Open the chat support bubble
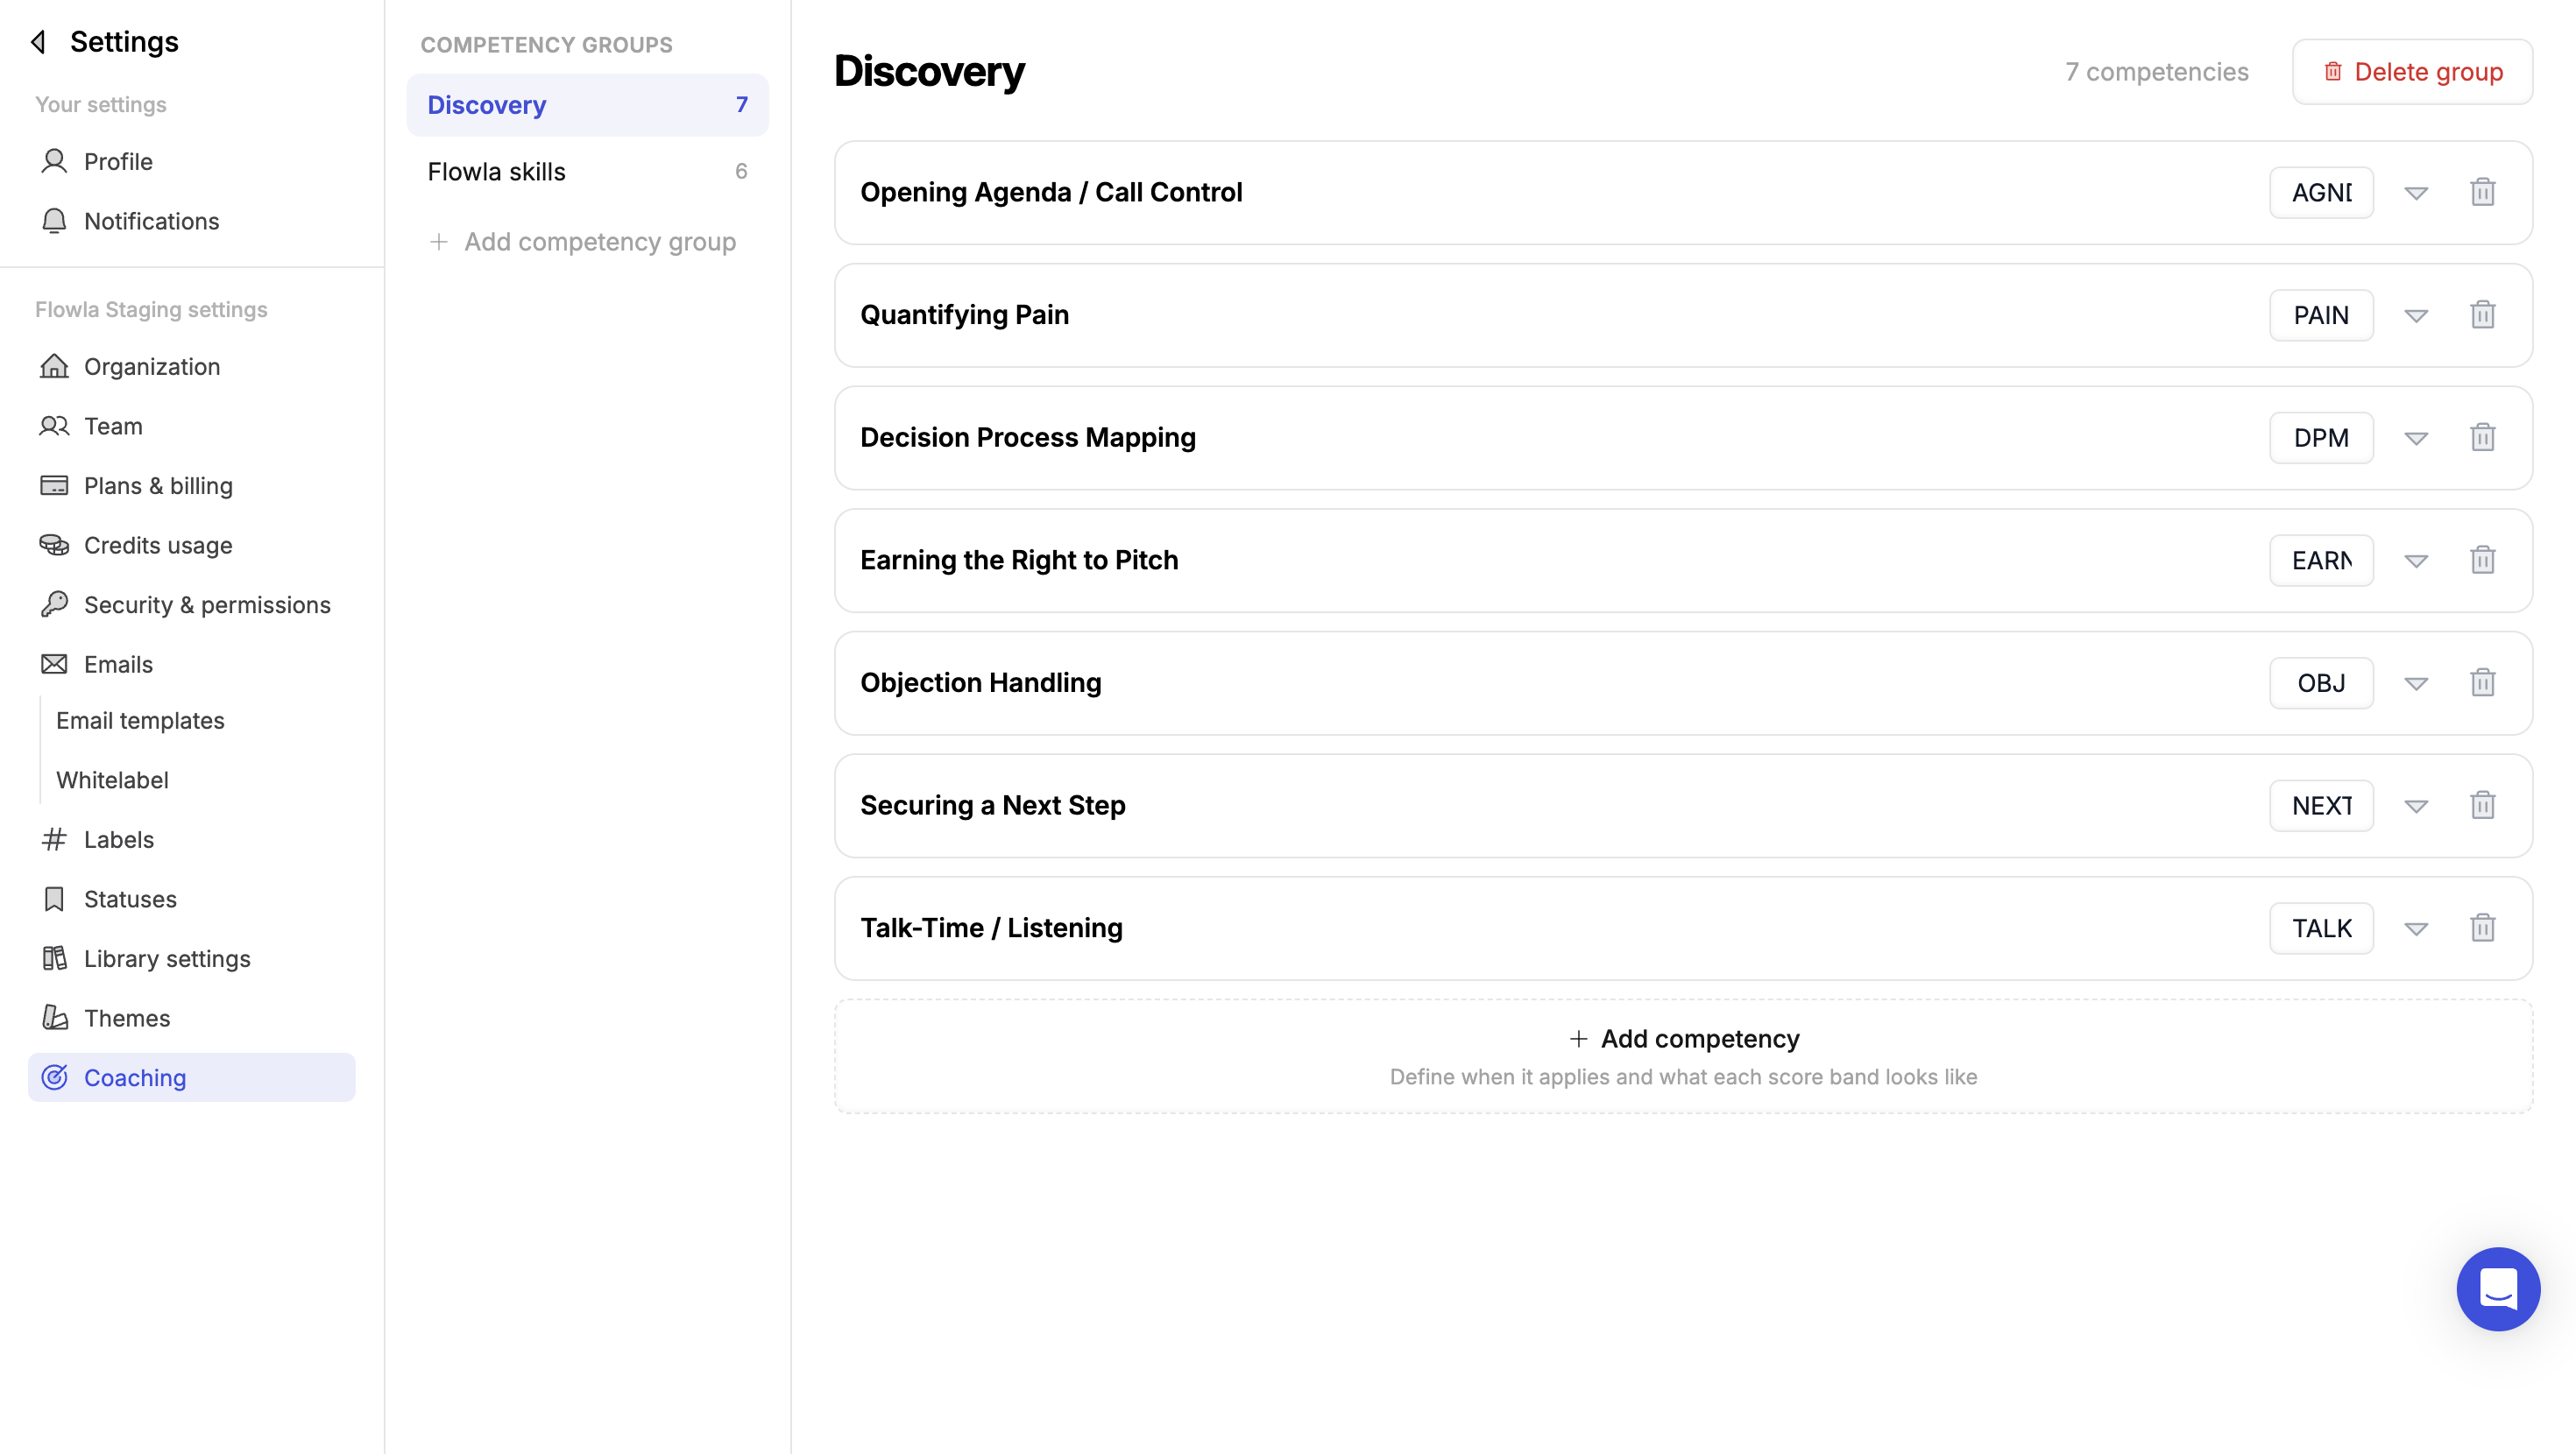The image size is (2576, 1454). click(2498, 1288)
